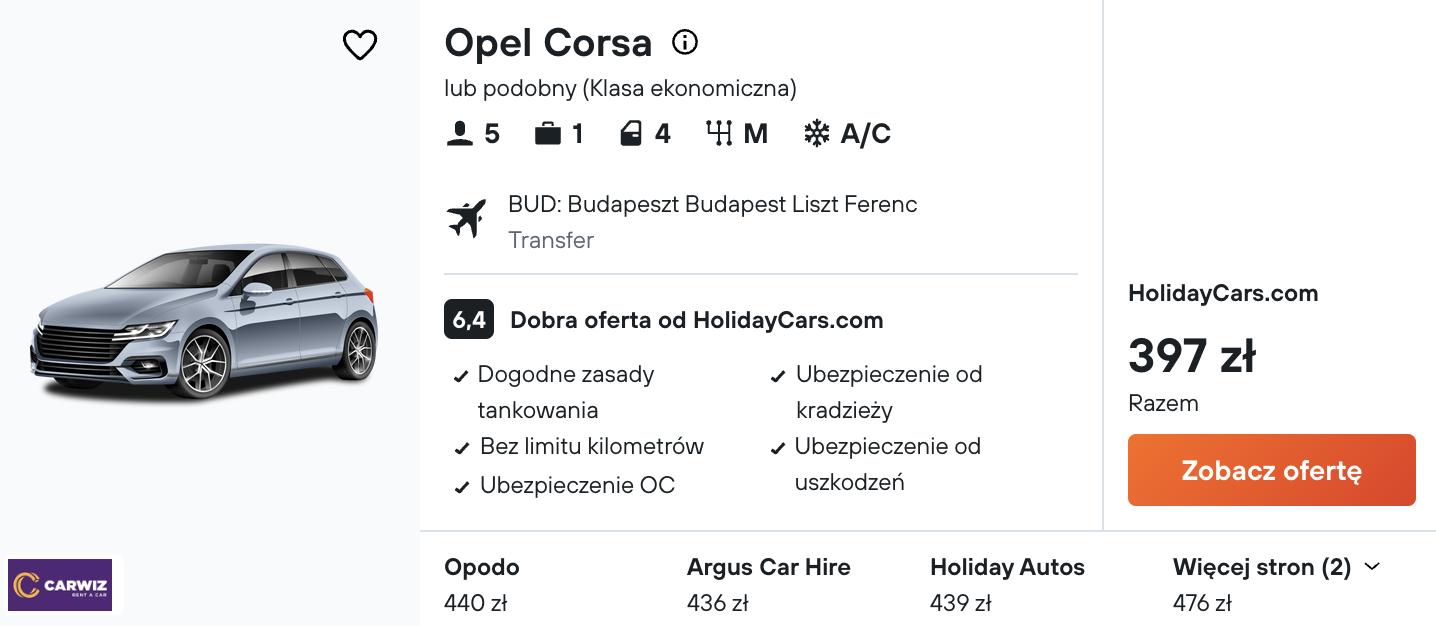Click the Opel Corsa car image
The width and height of the screenshot is (1436, 626).
(203, 319)
